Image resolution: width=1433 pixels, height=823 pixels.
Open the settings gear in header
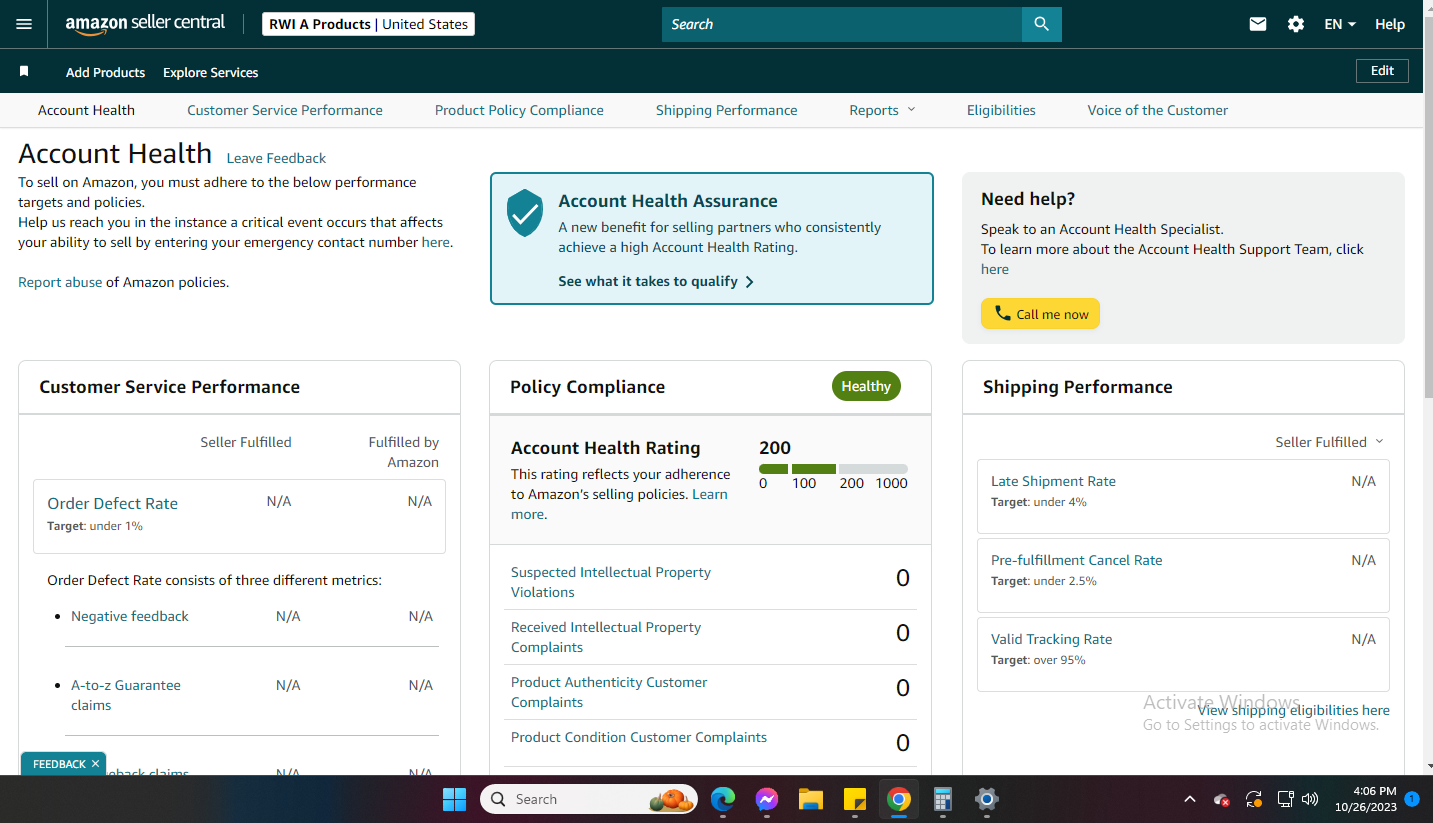point(1296,24)
